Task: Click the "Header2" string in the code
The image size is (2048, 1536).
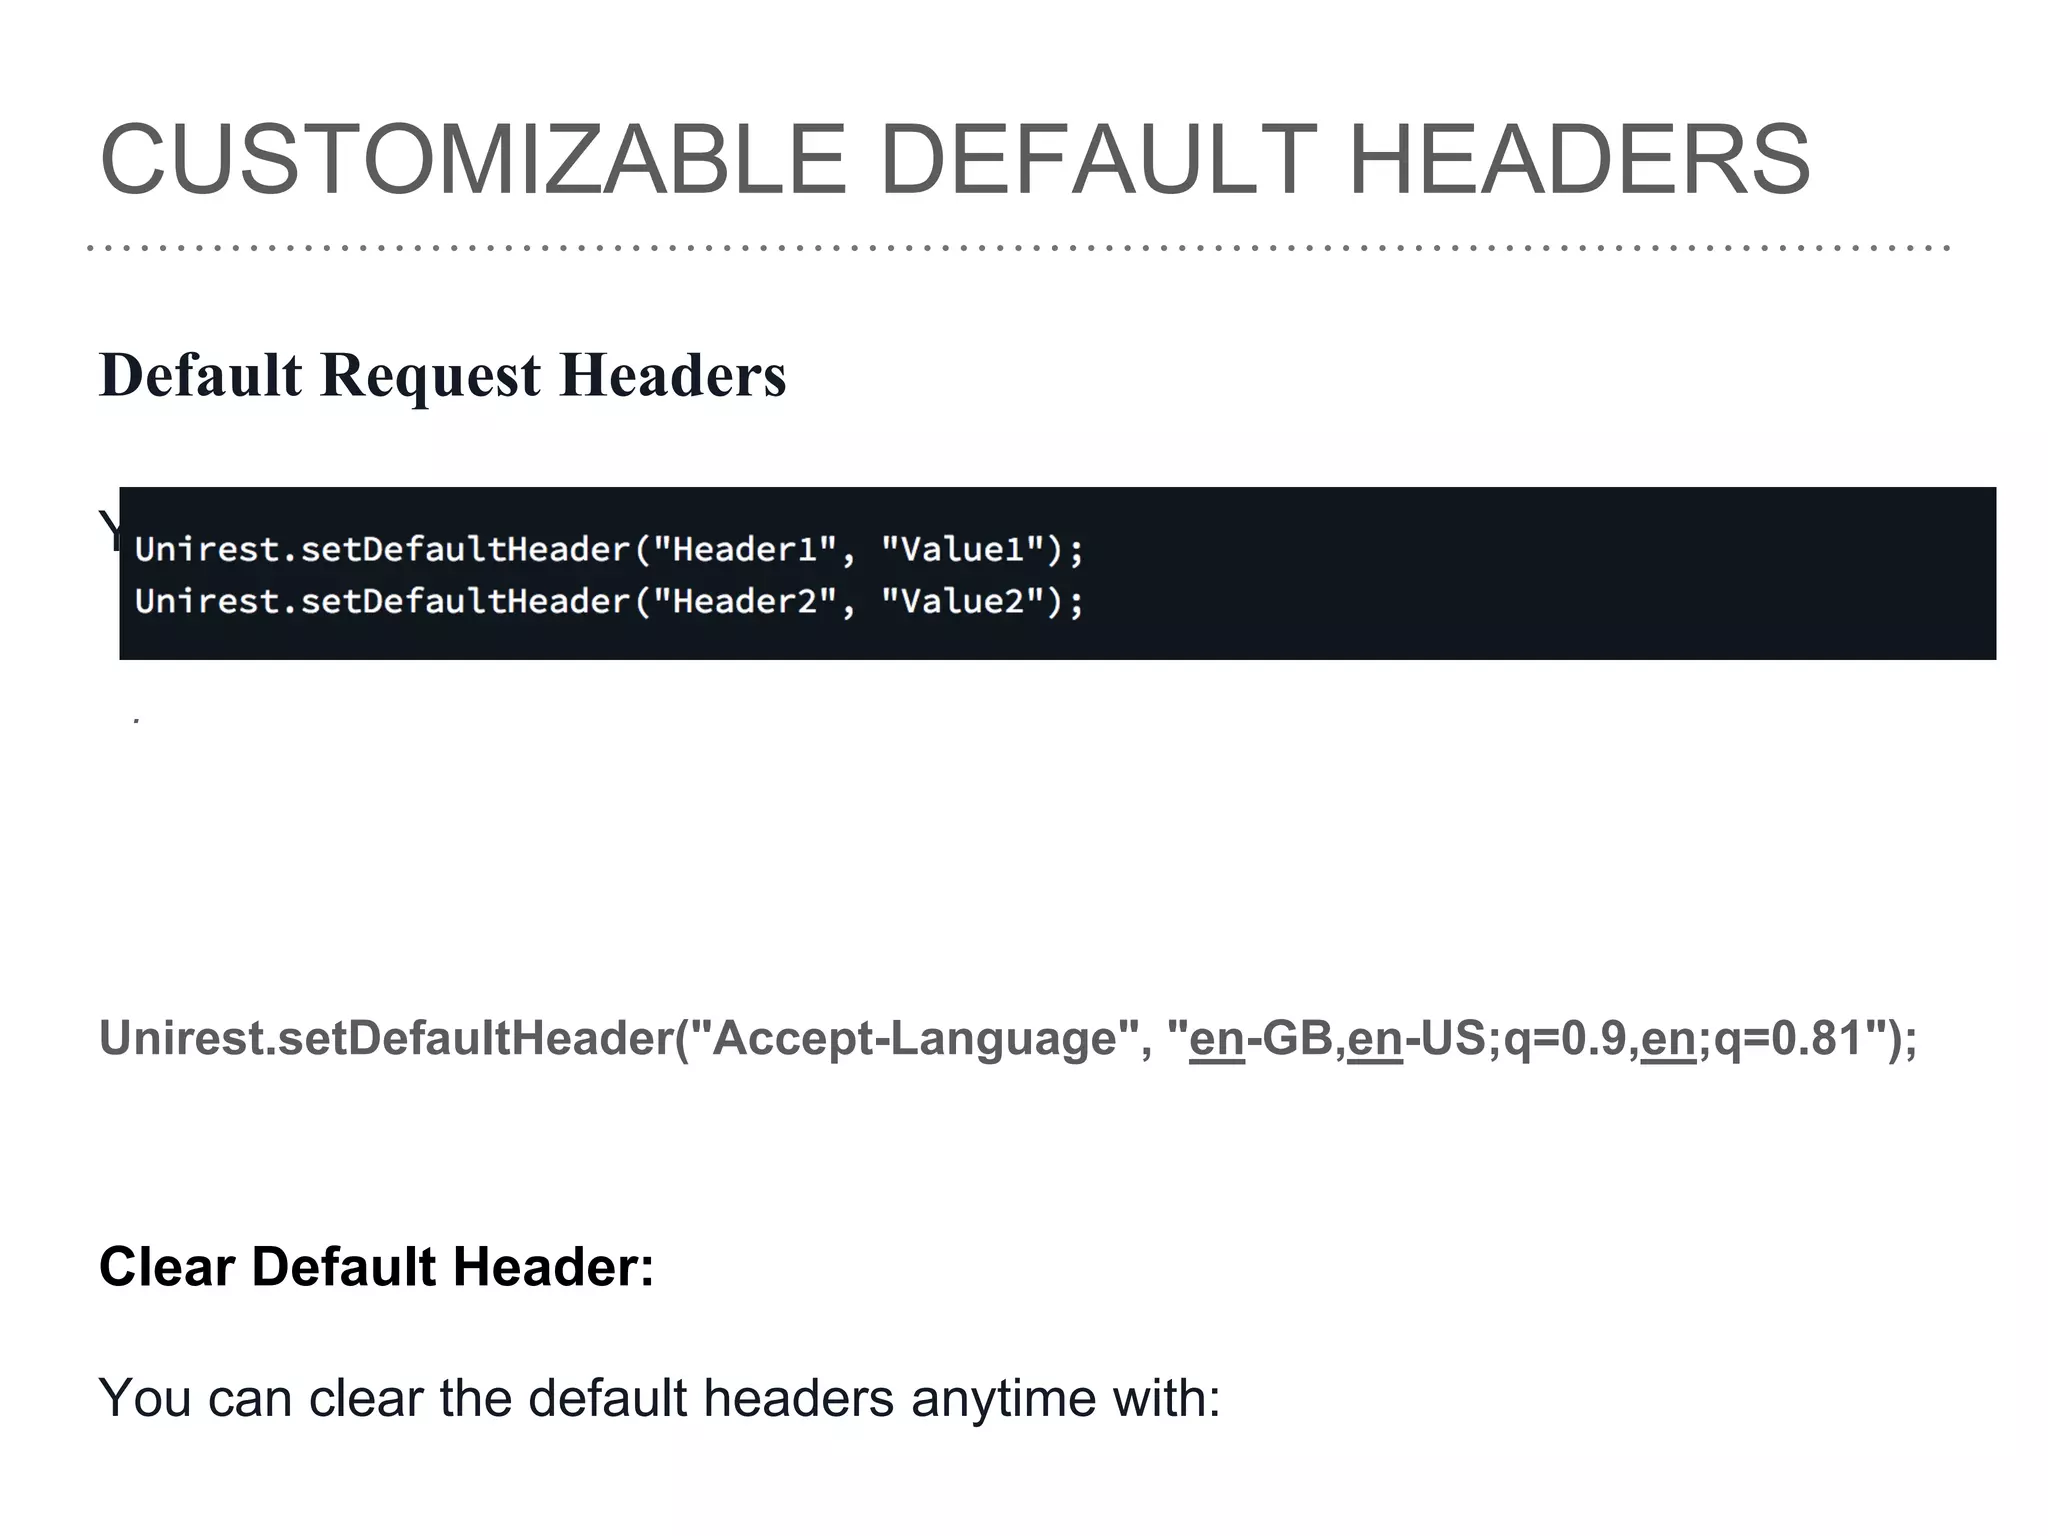Action: point(744,601)
